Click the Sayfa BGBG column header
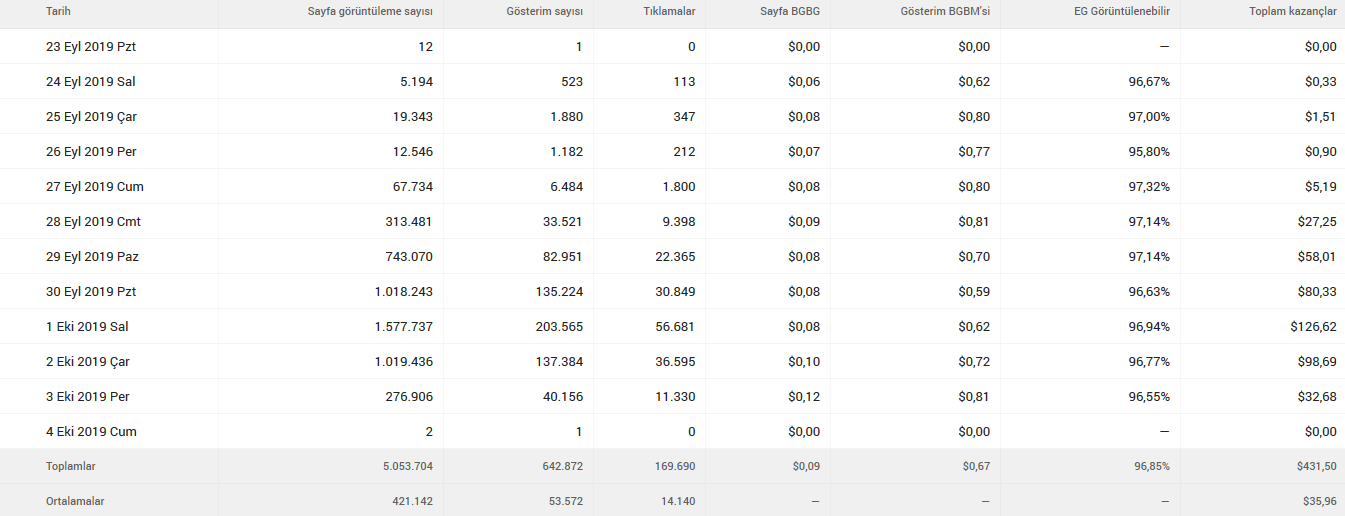The height and width of the screenshot is (516, 1345). click(x=790, y=11)
